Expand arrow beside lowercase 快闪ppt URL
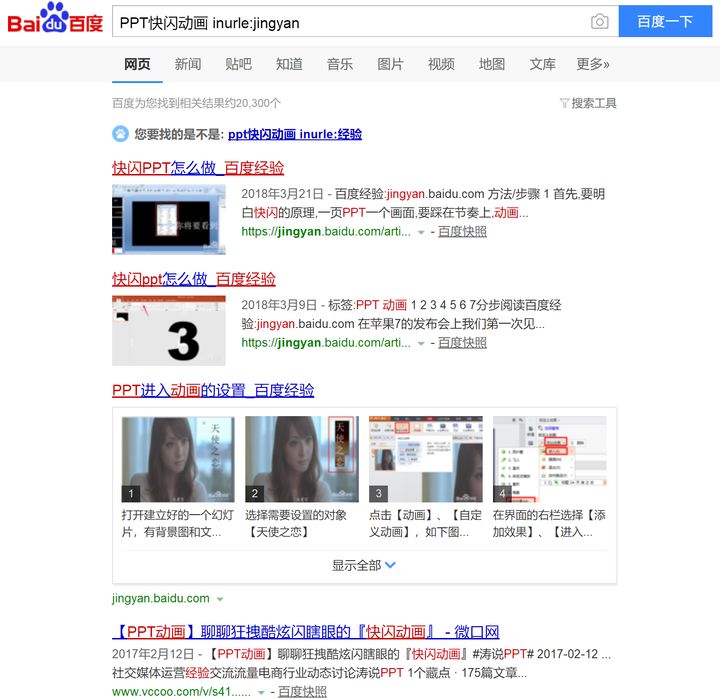Viewport: 720px width, 699px height. pyautogui.click(x=421, y=344)
